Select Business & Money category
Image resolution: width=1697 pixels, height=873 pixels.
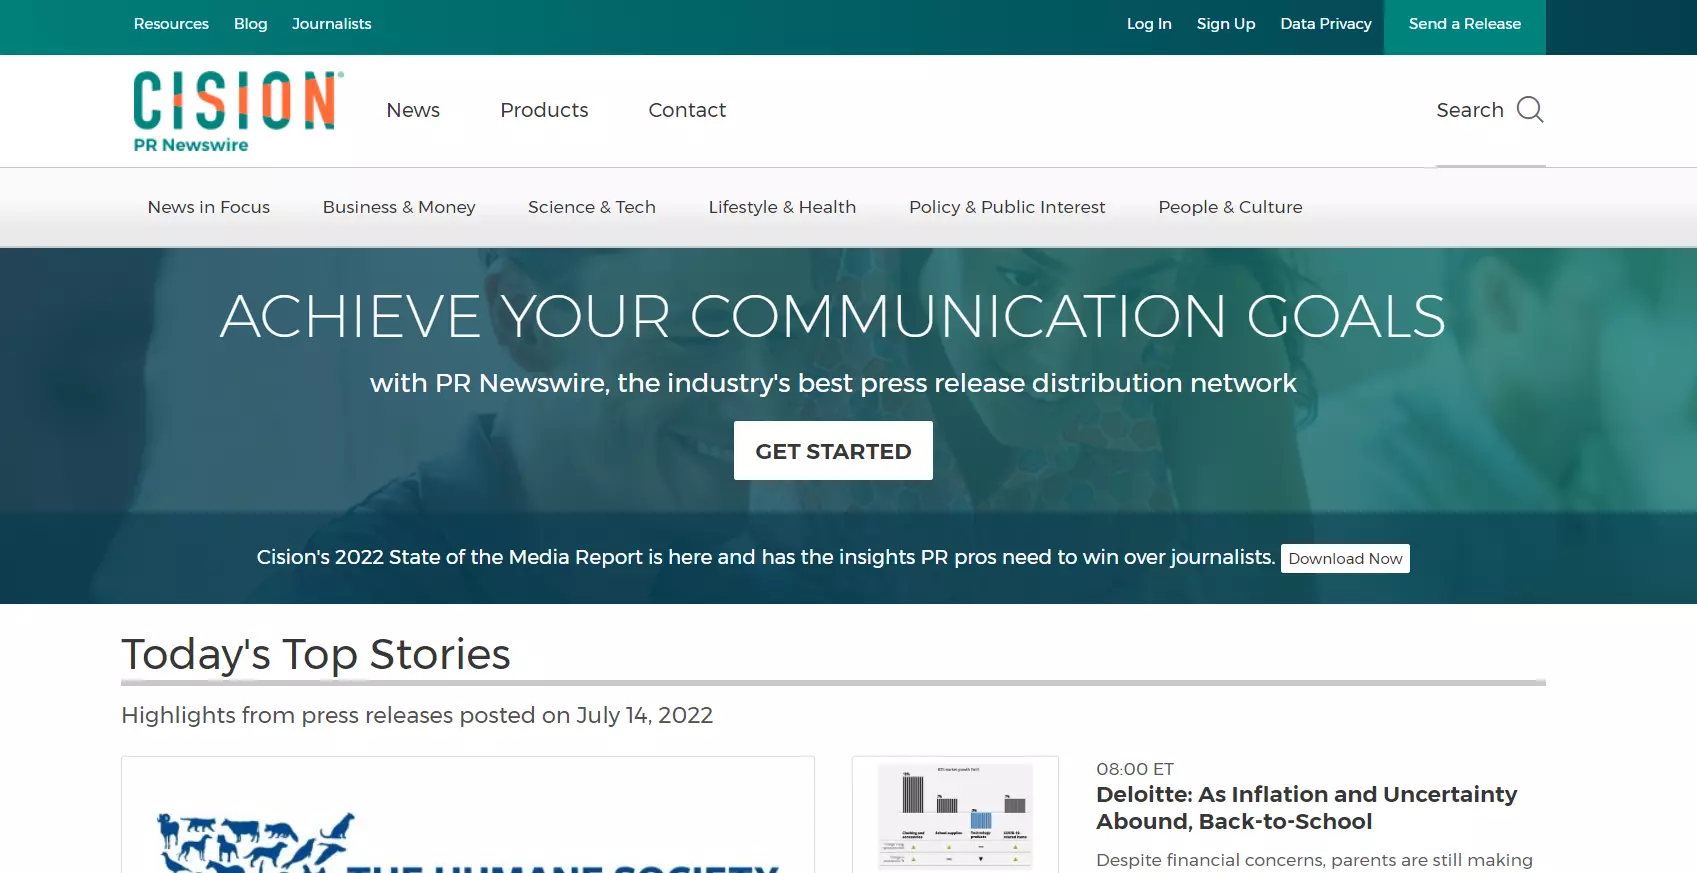399,207
